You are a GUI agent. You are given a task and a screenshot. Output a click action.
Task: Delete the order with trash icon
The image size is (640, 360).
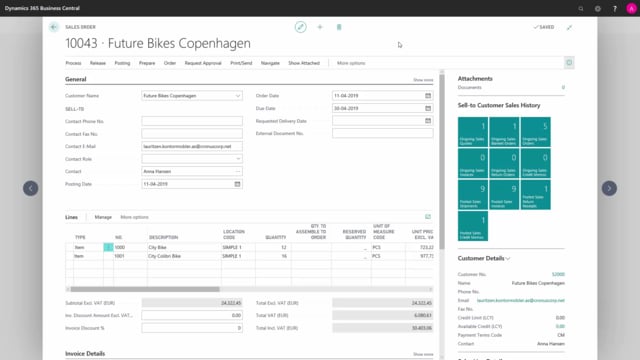point(339,27)
